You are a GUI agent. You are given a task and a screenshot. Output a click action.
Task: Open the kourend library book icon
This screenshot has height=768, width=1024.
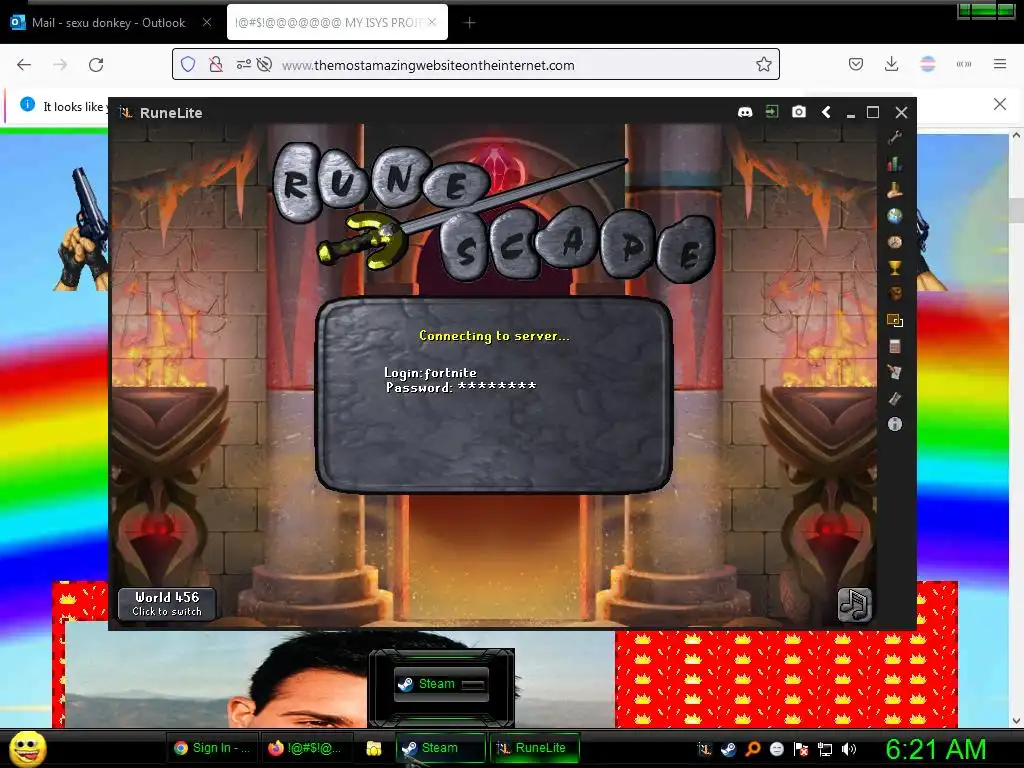tap(895, 398)
